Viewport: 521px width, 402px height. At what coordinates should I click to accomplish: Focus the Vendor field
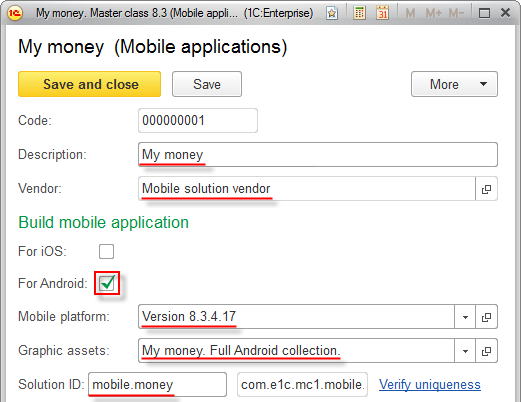coord(307,189)
